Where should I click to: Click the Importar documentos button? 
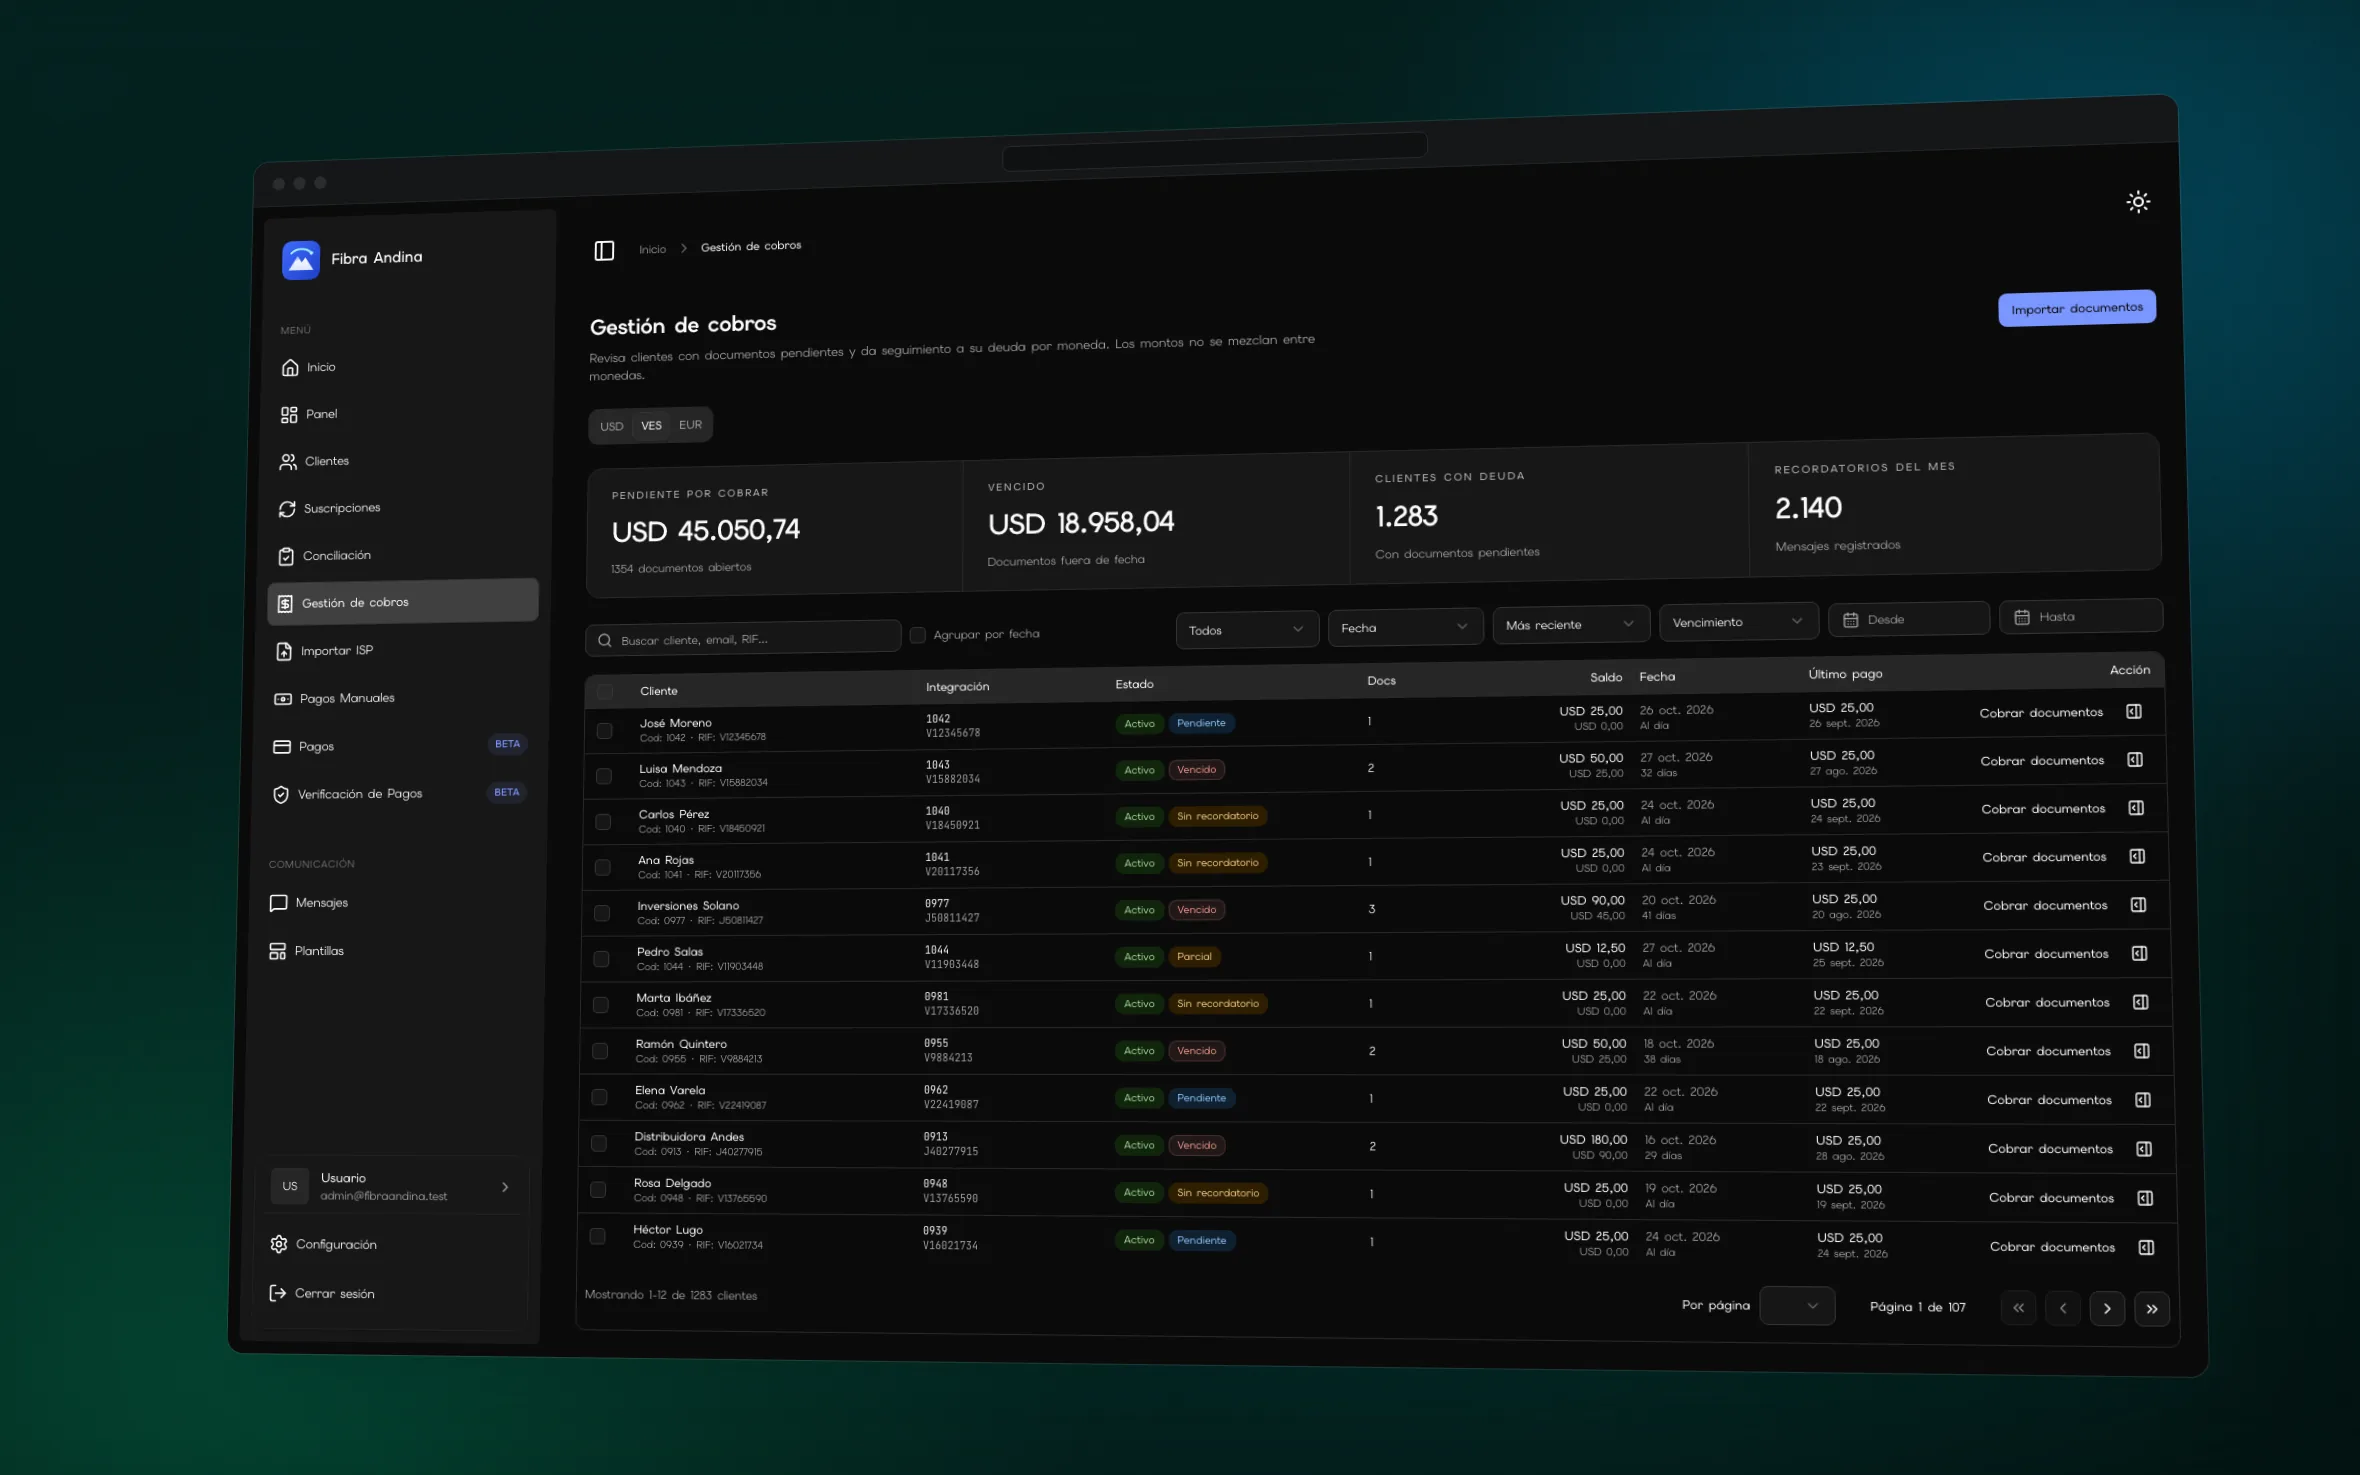coord(2076,308)
